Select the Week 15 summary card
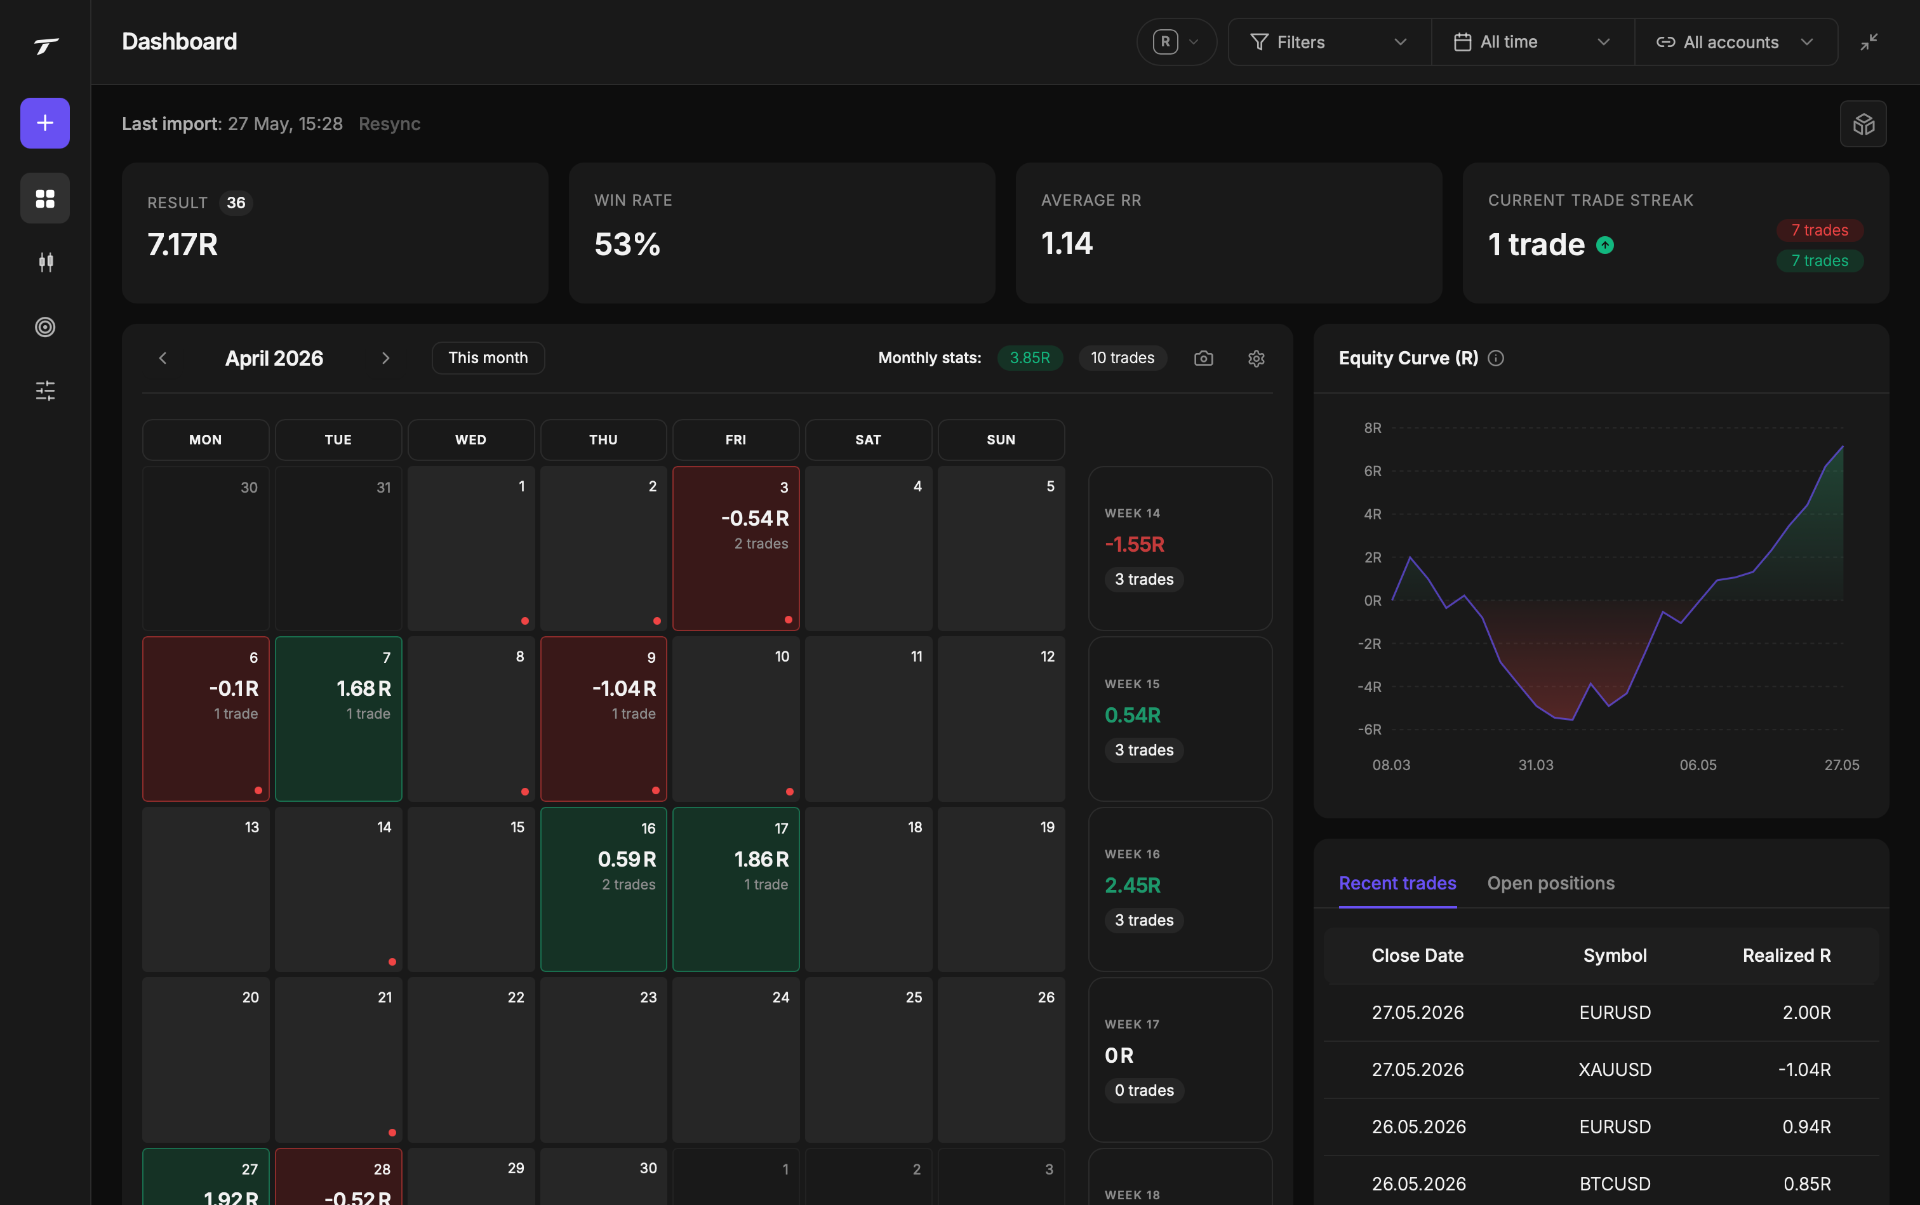The width and height of the screenshot is (1920, 1205). tap(1180, 719)
